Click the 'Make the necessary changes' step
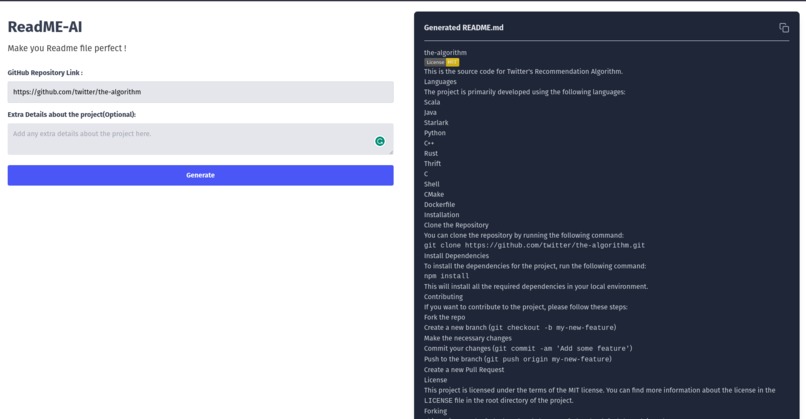This screenshot has height=419, width=806. 468,338
